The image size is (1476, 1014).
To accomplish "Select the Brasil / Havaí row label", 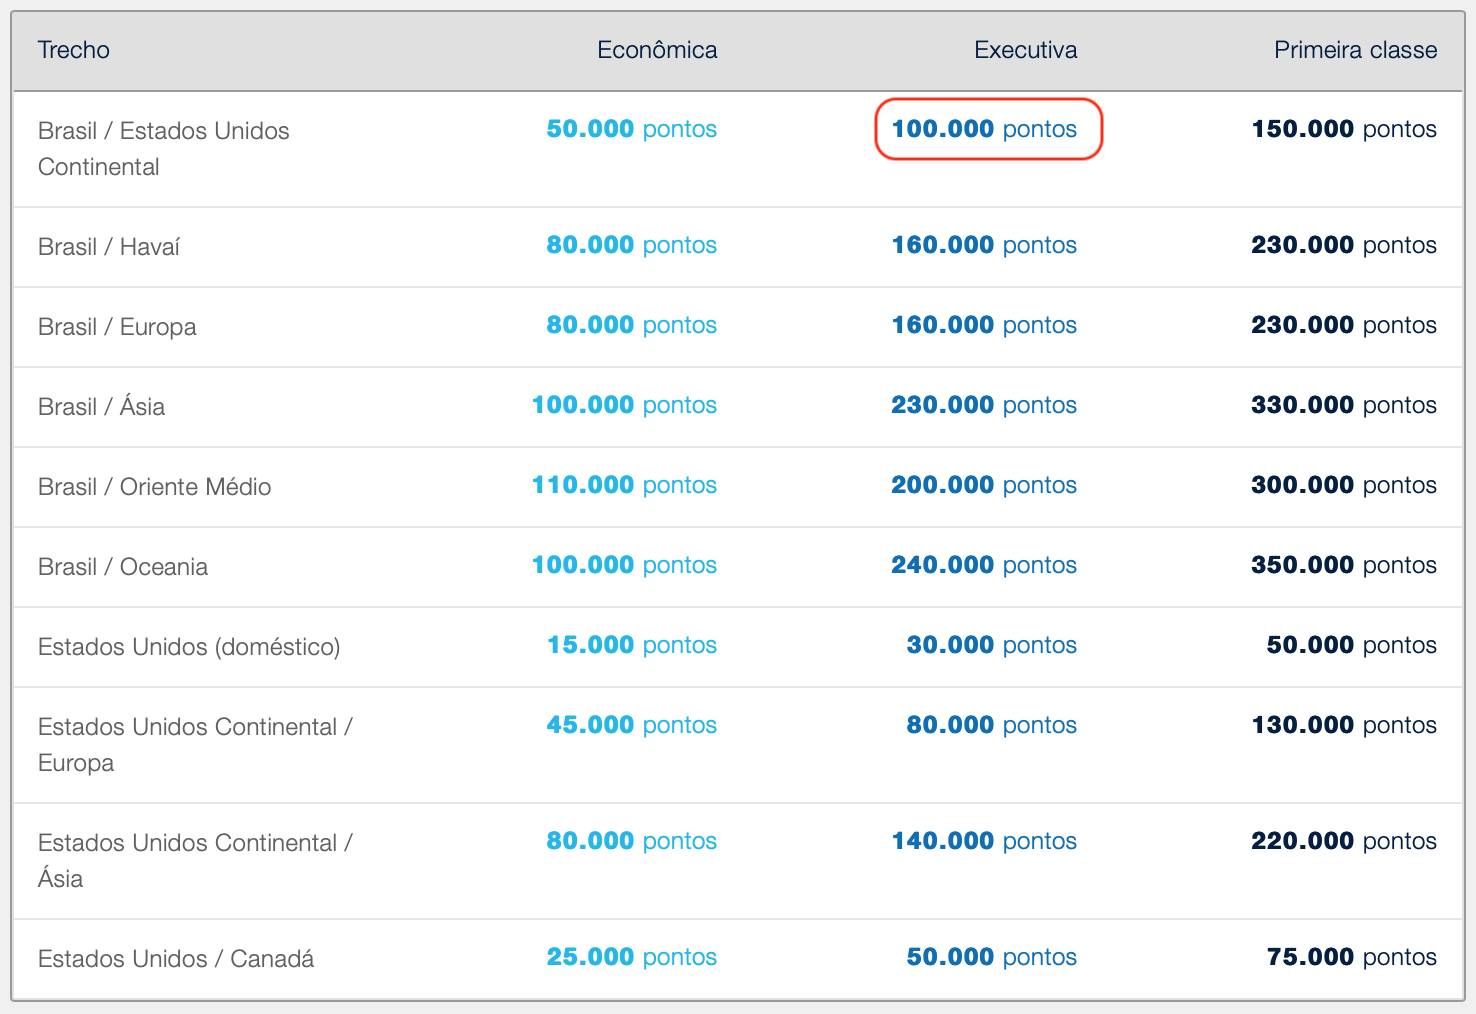I will [x=109, y=246].
